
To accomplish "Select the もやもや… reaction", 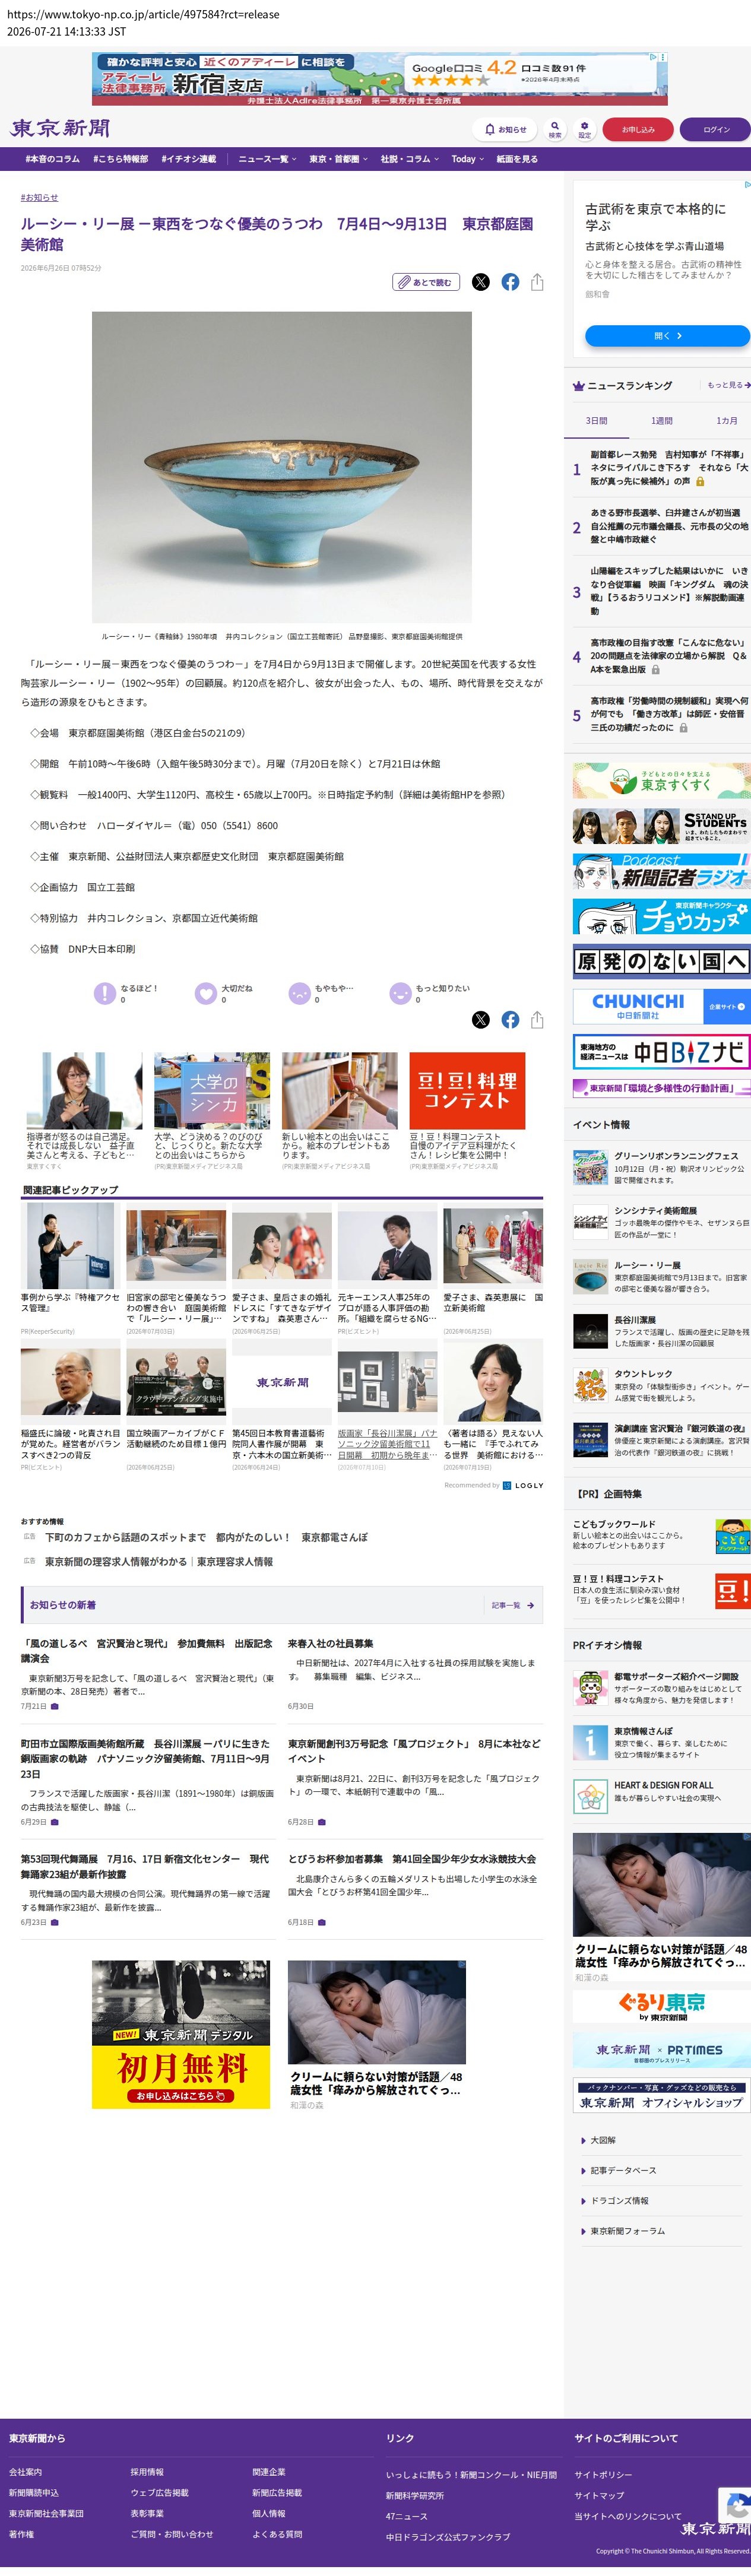I will (x=299, y=992).
